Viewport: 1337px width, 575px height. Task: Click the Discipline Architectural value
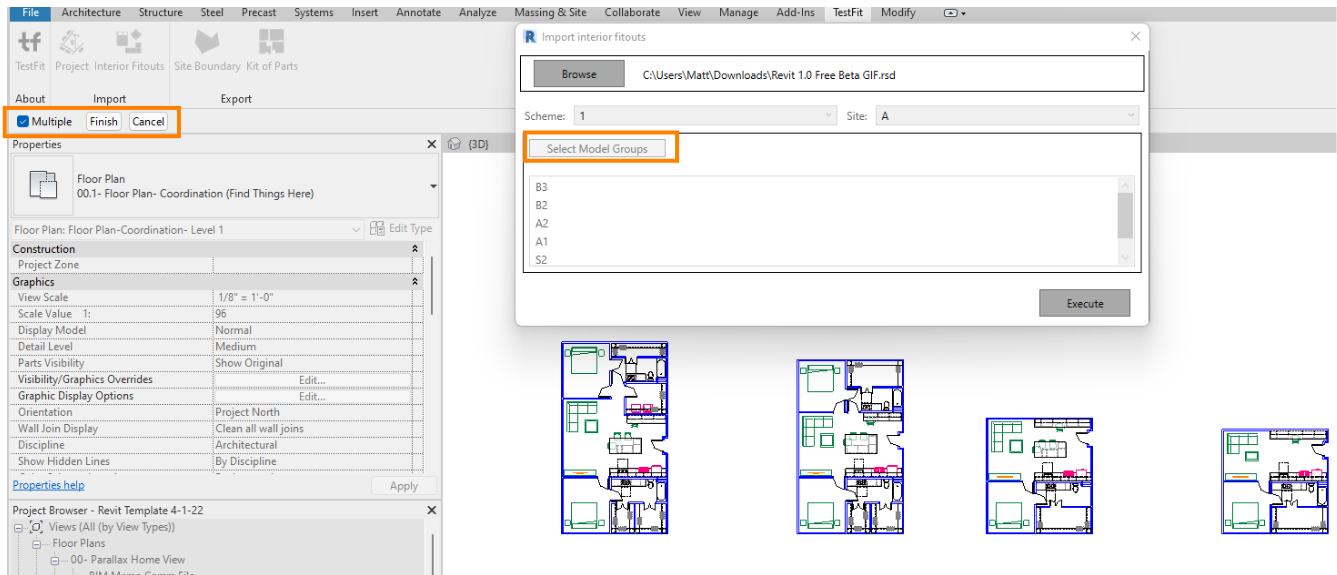(311, 445)
